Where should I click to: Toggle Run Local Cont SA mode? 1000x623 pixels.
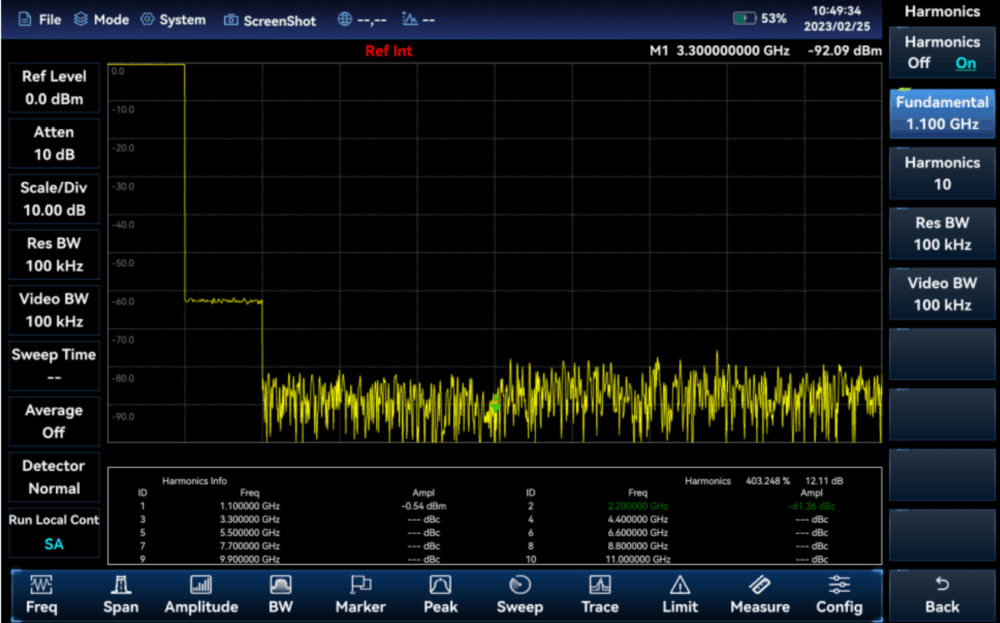pyautogui.click(x=54, y=532)
